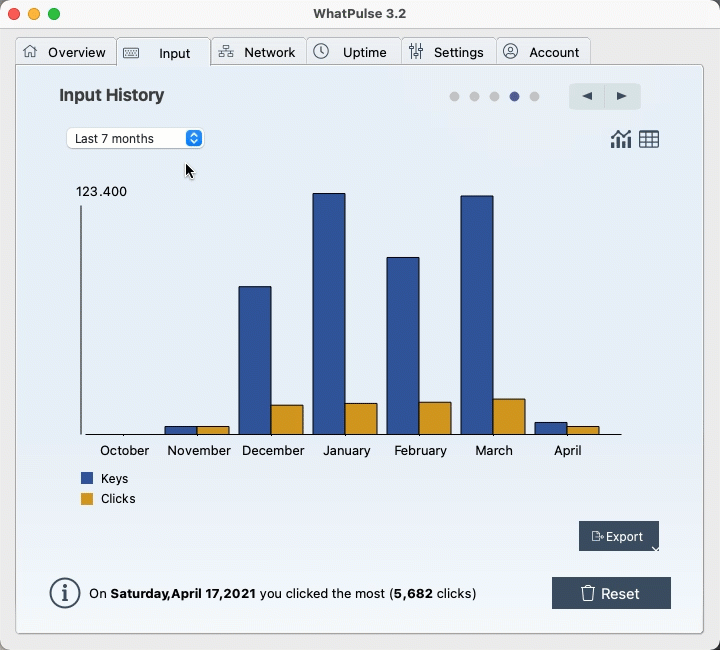Select the second page indicator dot
720x650 pixels.
(x=474, y=97)
